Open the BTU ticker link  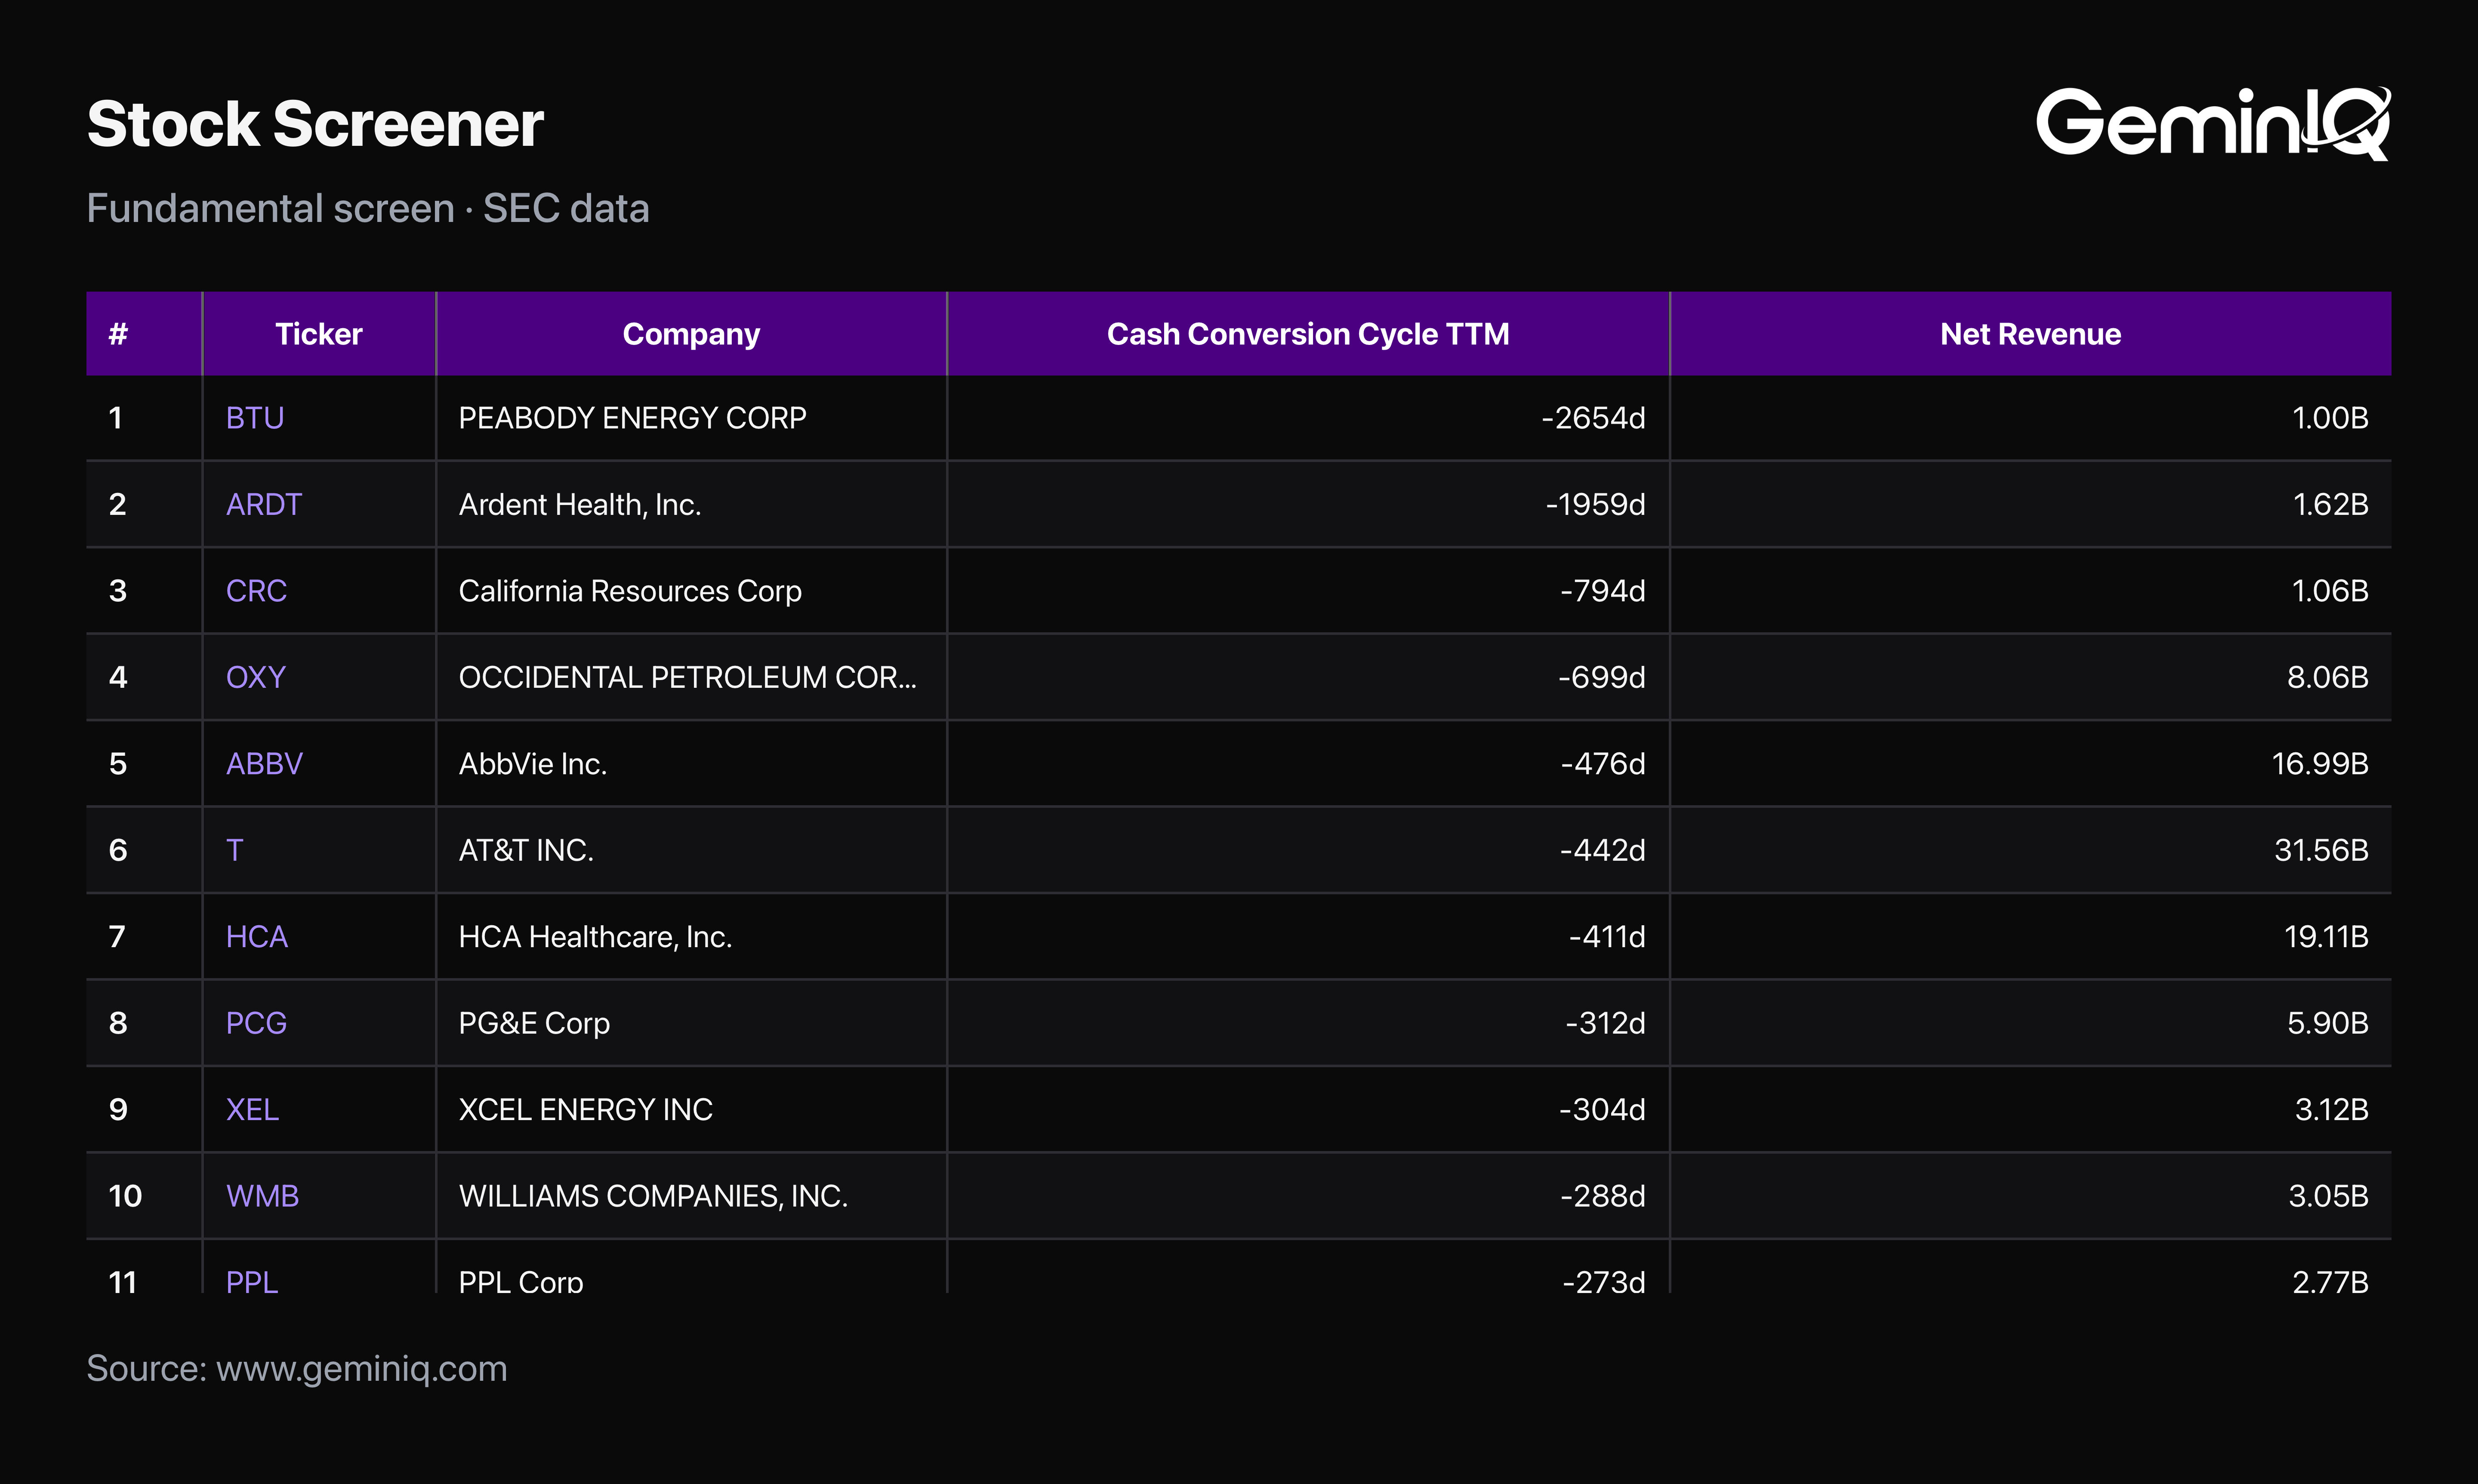(x=255, y=418)
